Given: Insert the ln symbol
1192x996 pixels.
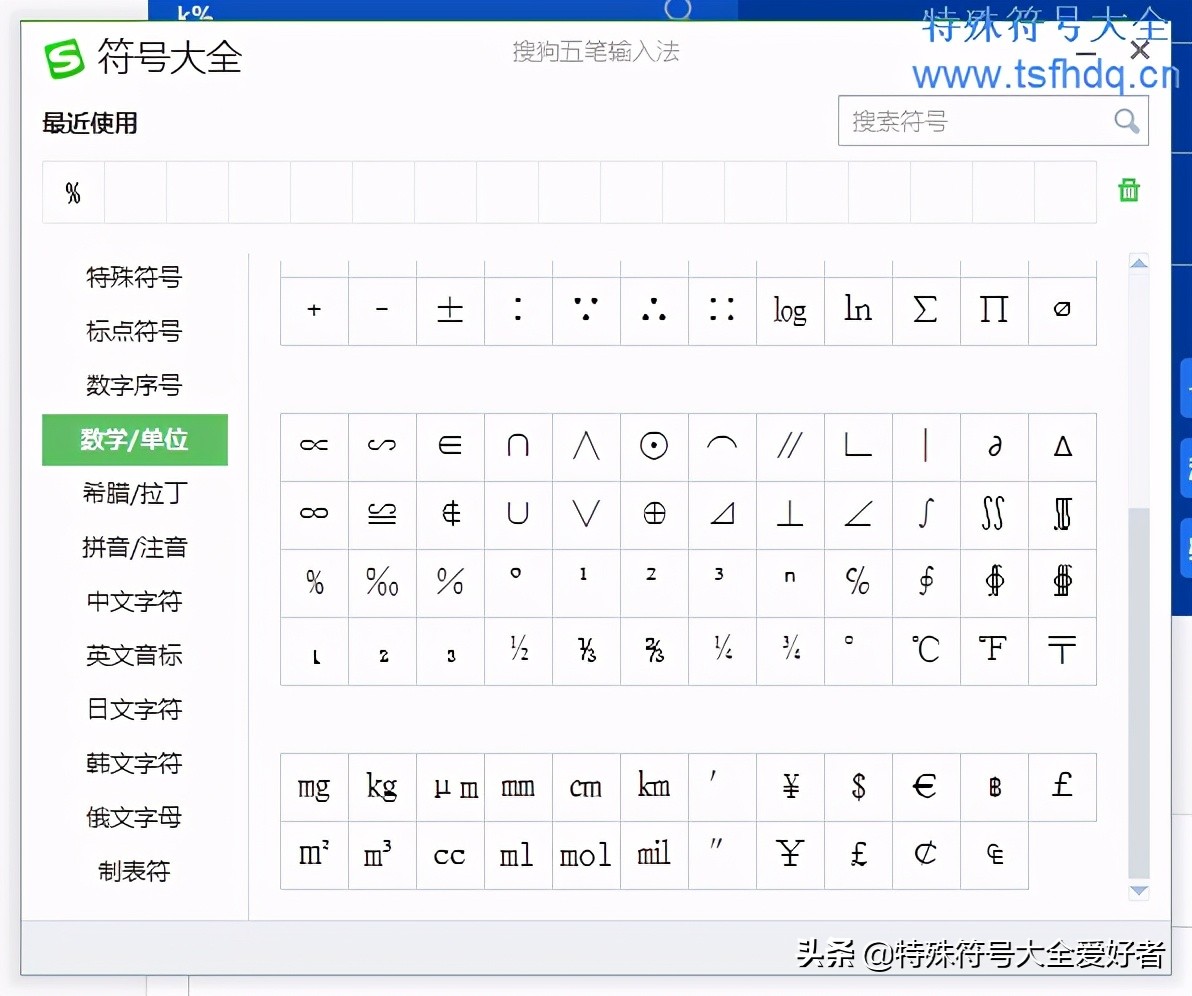Looking at the screenshot, I should point(858,310).
